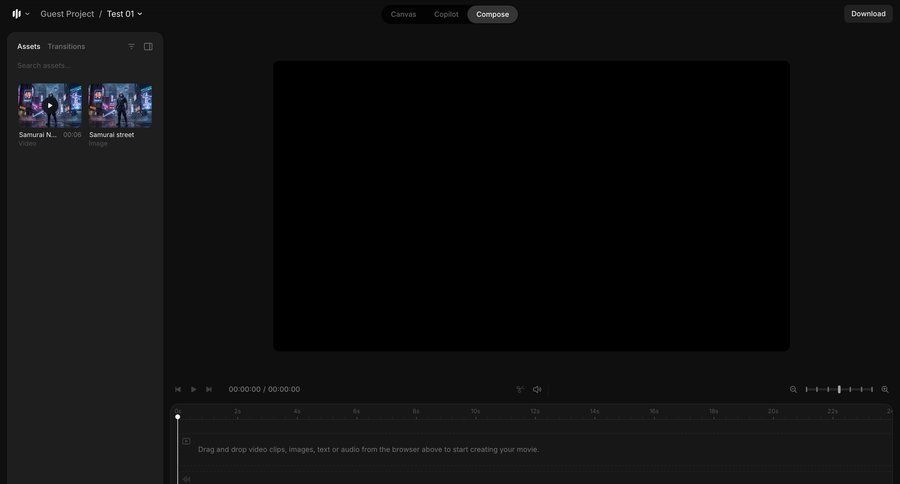Click the Download button
The height and width of the screenshot is (484, 900).
[868, 14]
